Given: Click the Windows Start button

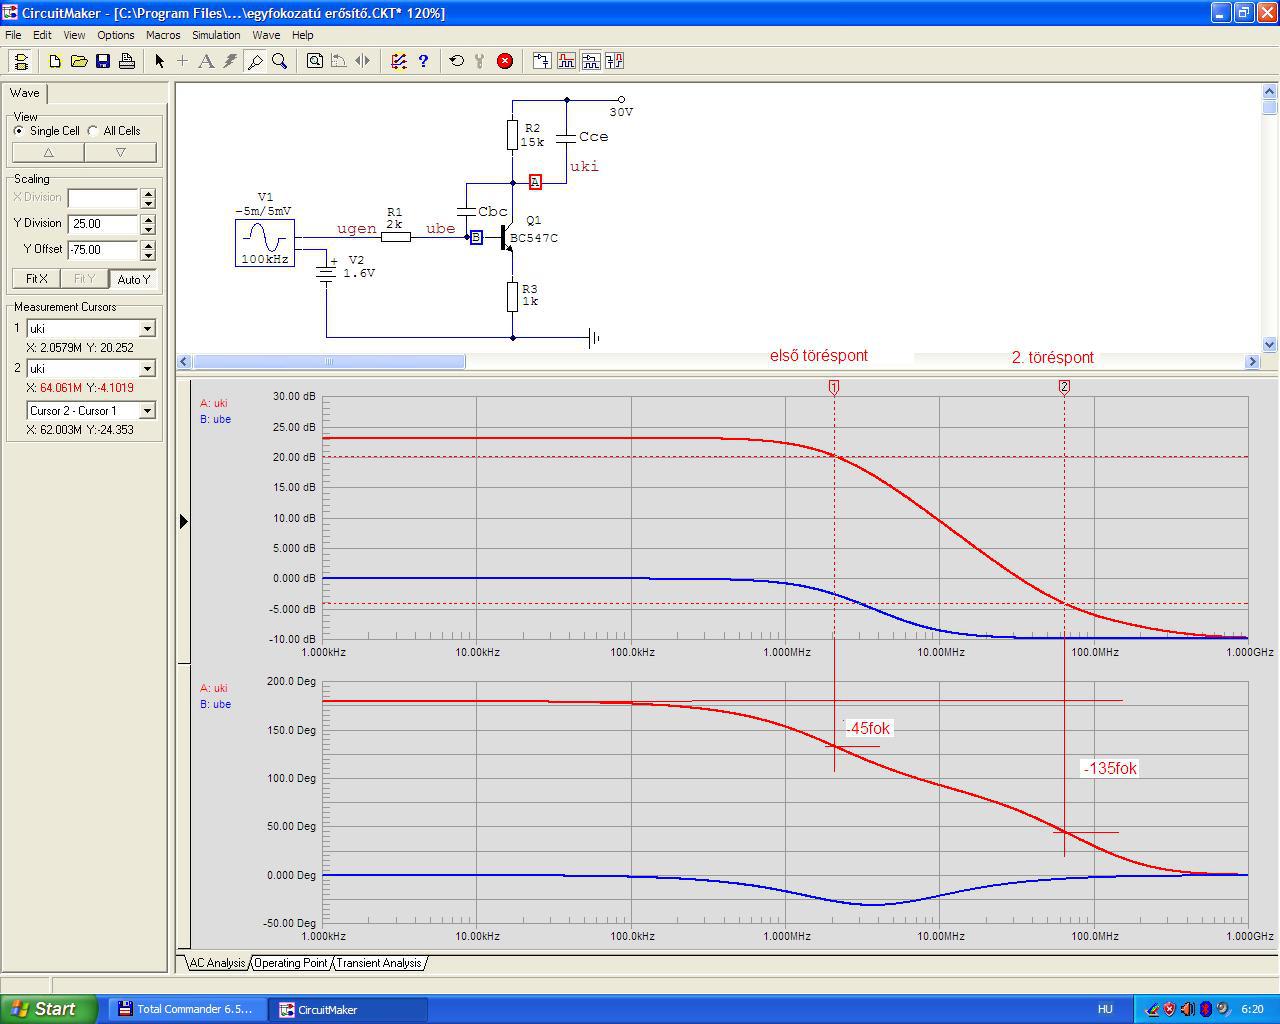Looking at the screenshot, I should (49, 1009).
